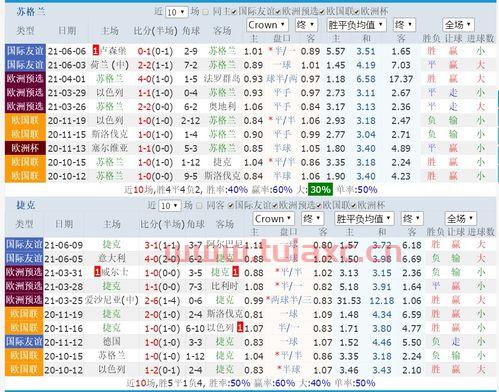Open 终 dropdown after 胜平负均值 in 捷克 section

pyautogui.click(x=412, y=219)
